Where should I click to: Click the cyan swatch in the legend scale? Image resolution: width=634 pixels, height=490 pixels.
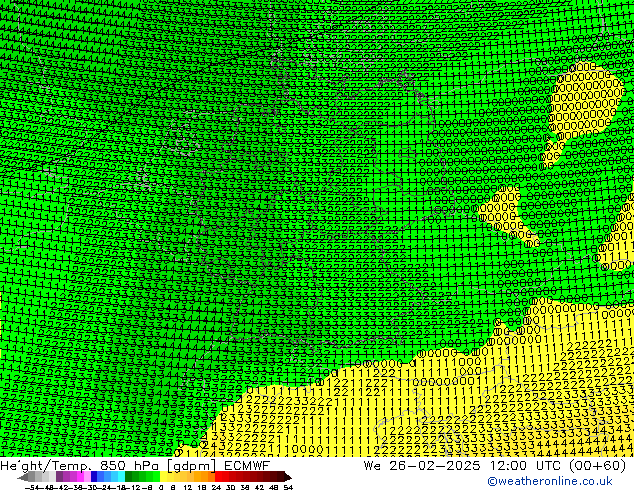coord(121,477)
